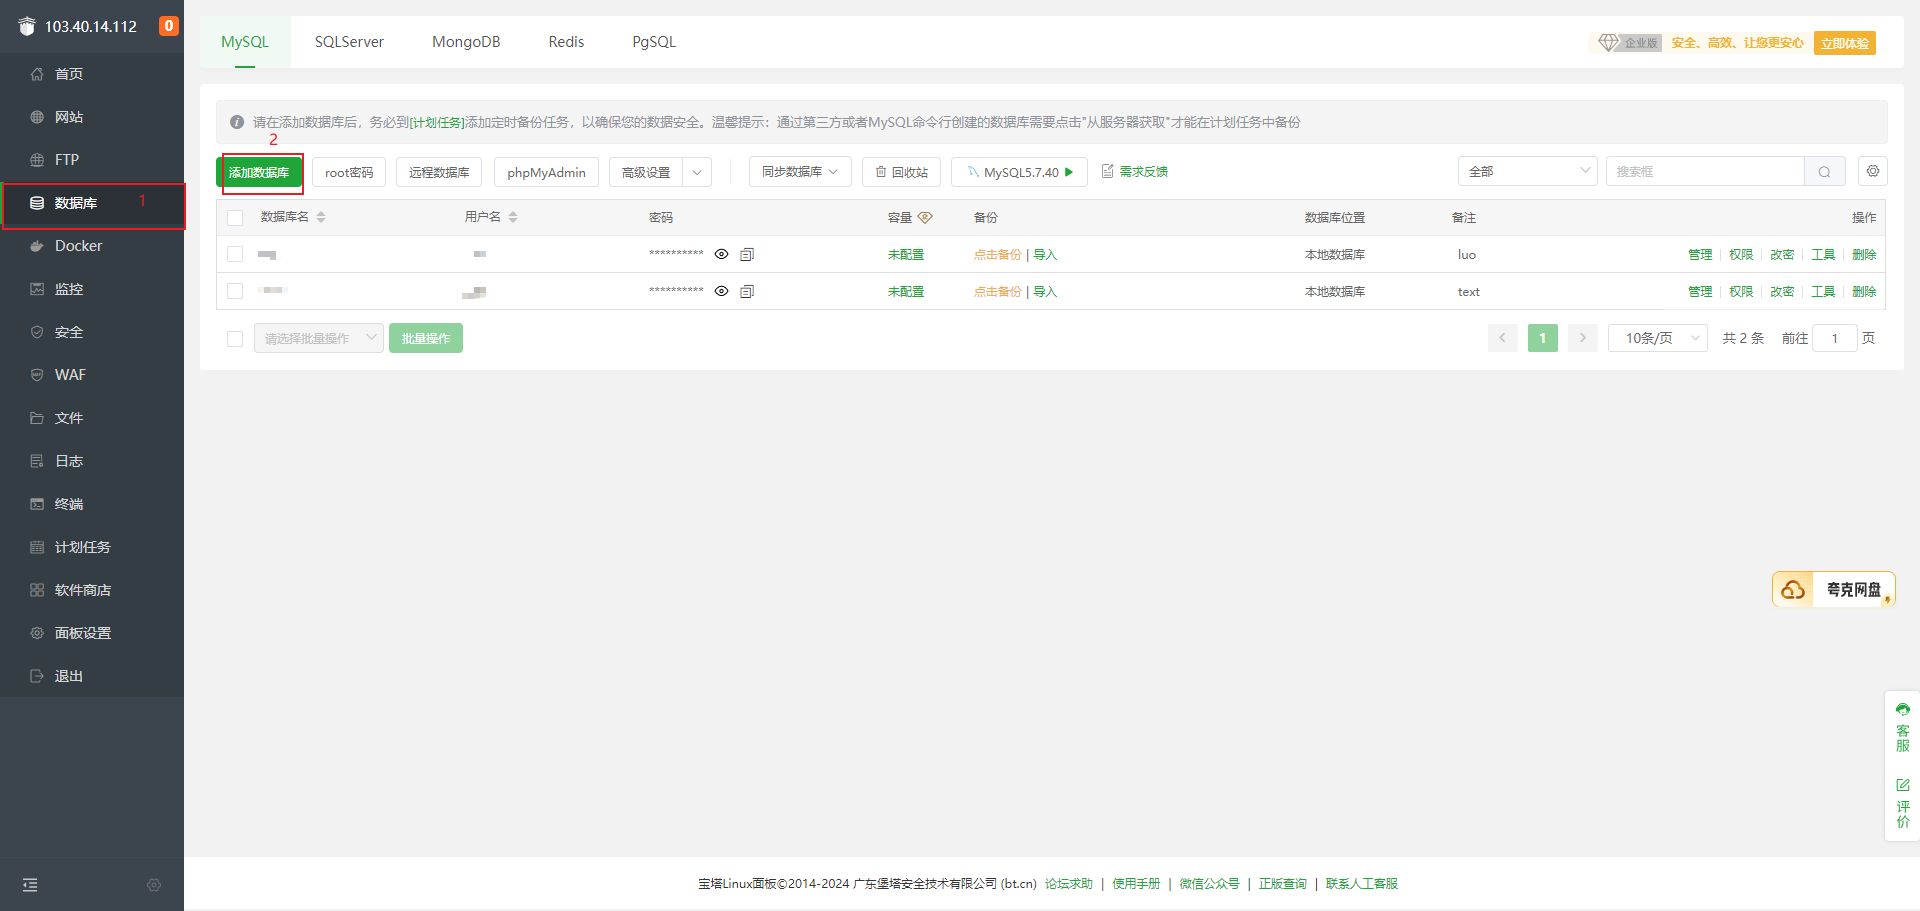The height and width of the screenshot is (911, 1920).
Task: Open the 网站 sidebar item
Action: (x=92, y=117)
